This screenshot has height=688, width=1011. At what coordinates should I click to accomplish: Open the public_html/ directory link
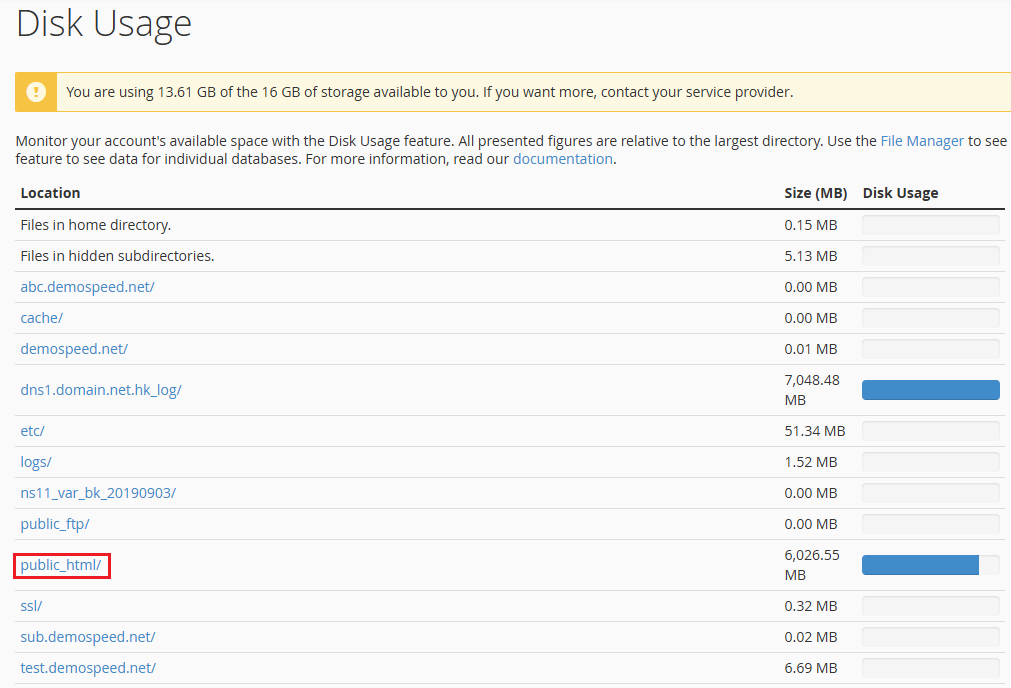(x=61, y=565)
